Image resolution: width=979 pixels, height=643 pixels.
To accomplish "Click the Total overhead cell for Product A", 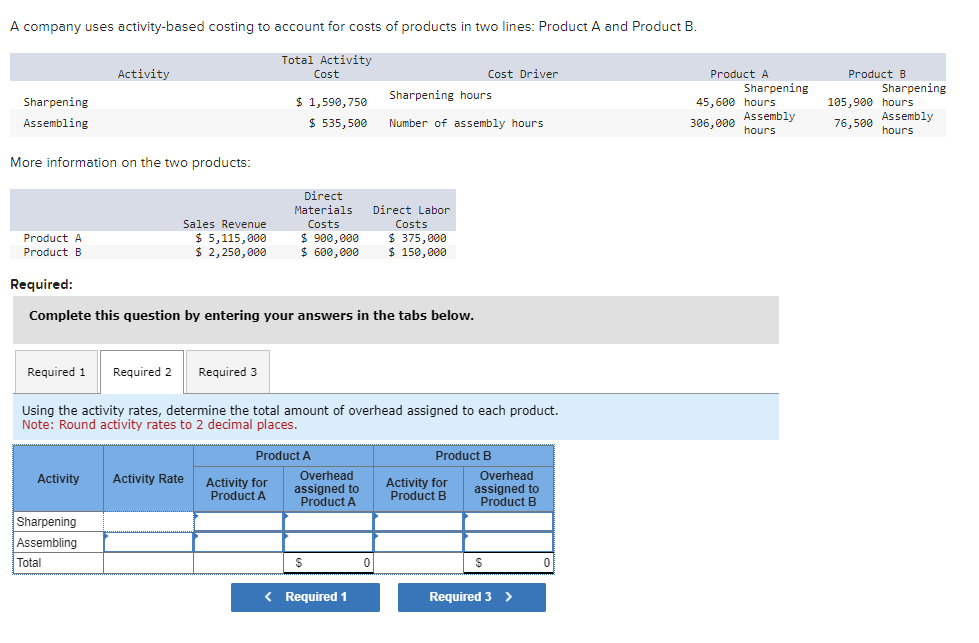I will 328,562.
